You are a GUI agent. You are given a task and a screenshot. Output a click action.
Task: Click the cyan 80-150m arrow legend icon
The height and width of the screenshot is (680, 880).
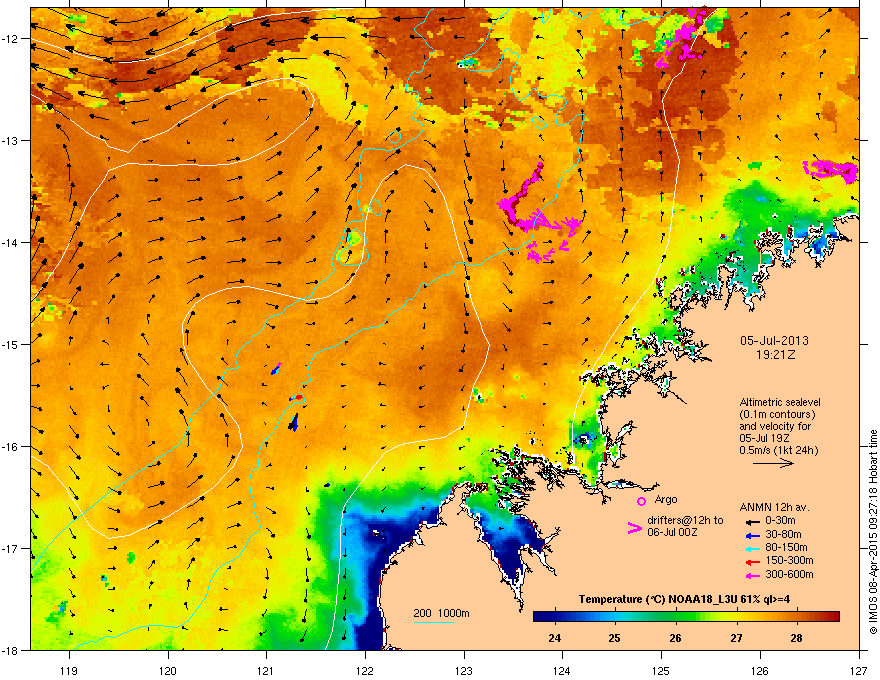pos(753,548)
